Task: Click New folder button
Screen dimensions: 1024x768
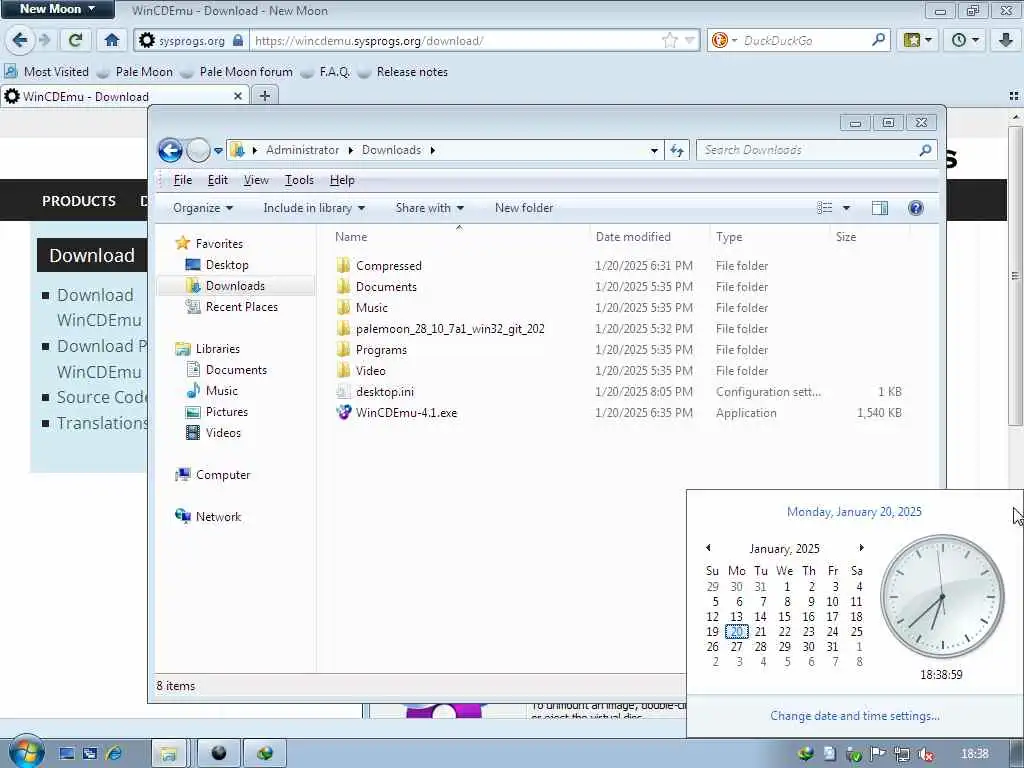Action: tap(524, 208)
